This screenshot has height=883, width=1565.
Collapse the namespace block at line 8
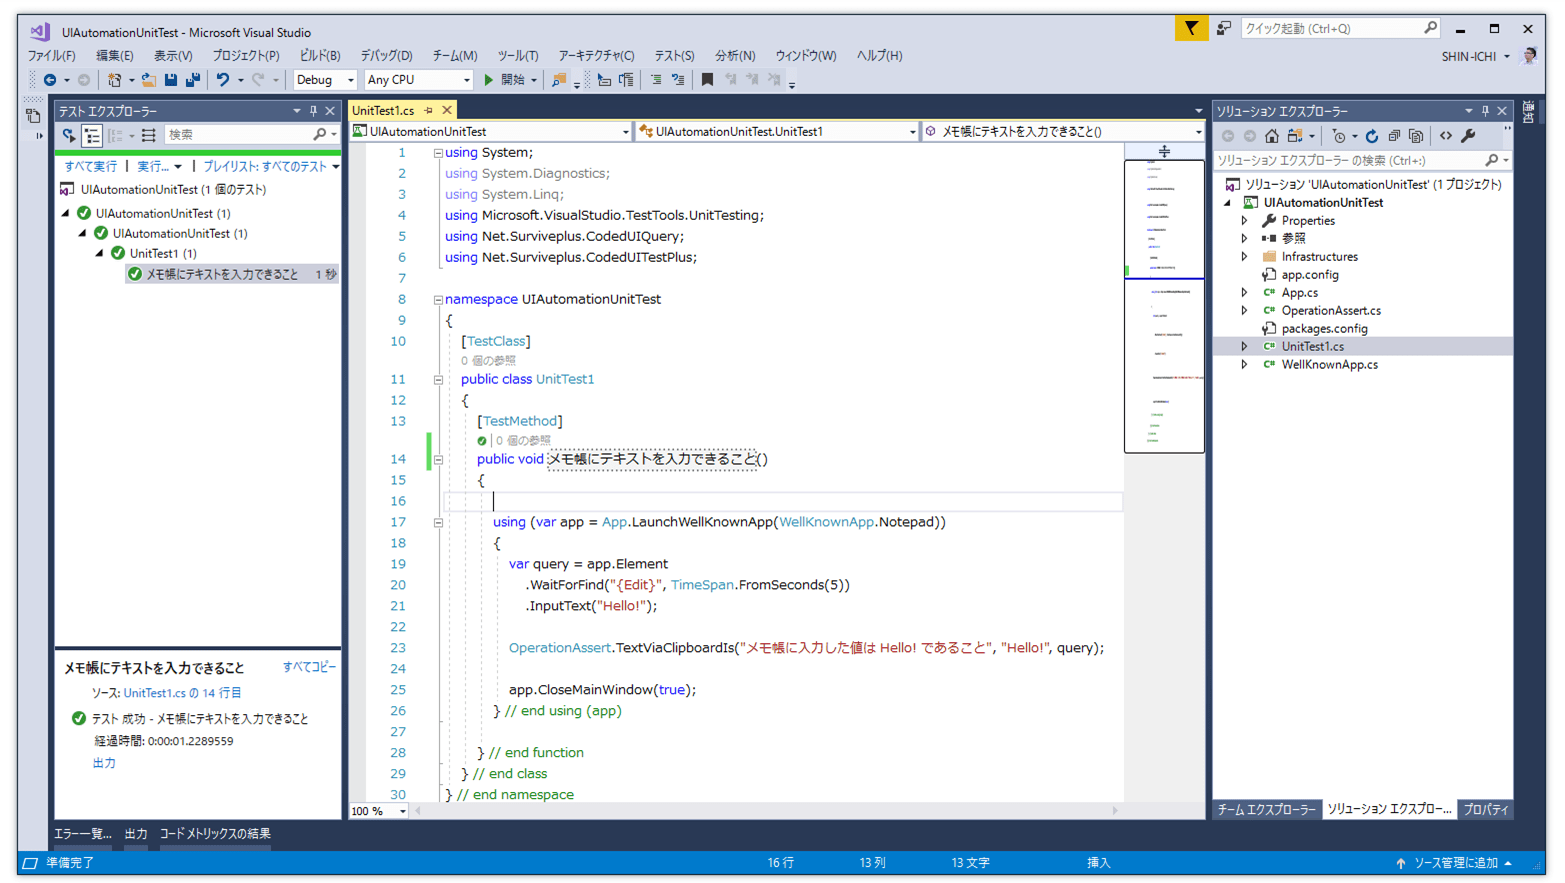pos(438,299)
